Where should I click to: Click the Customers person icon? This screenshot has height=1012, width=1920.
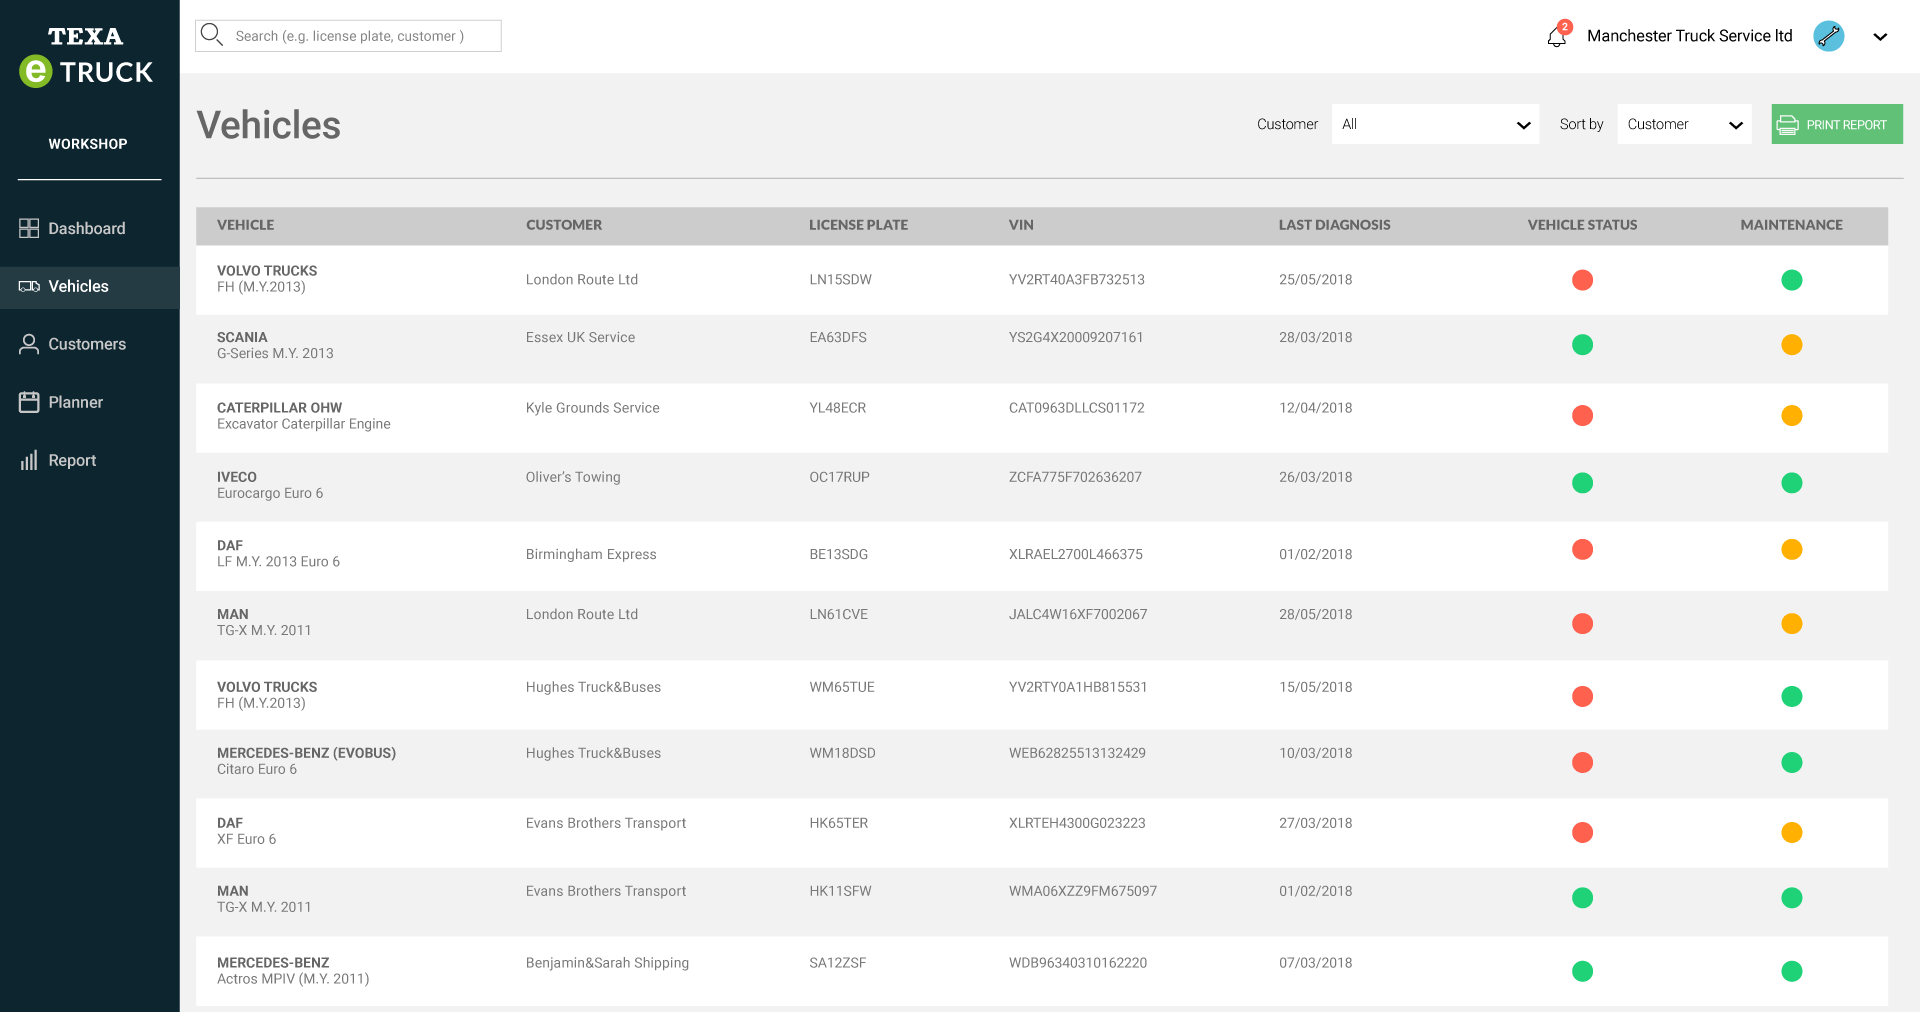coord(29,344)
